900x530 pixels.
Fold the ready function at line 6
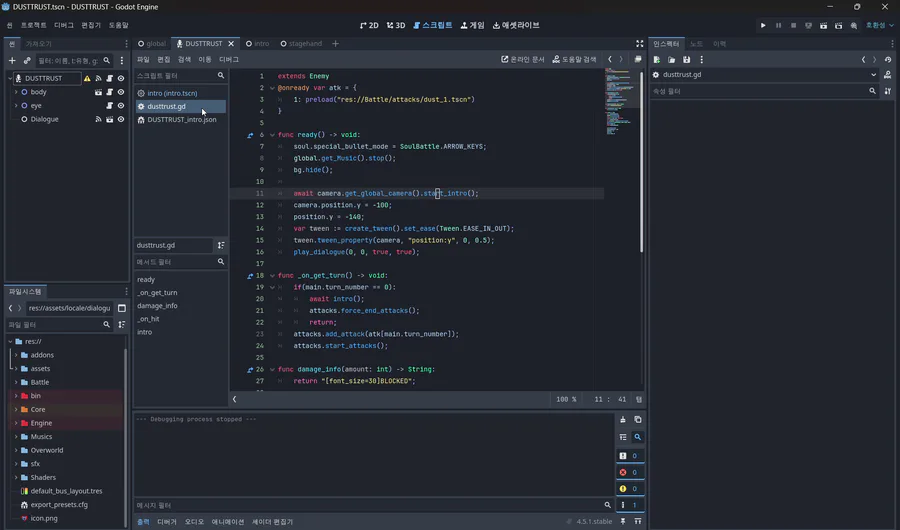tap(272, 135)
